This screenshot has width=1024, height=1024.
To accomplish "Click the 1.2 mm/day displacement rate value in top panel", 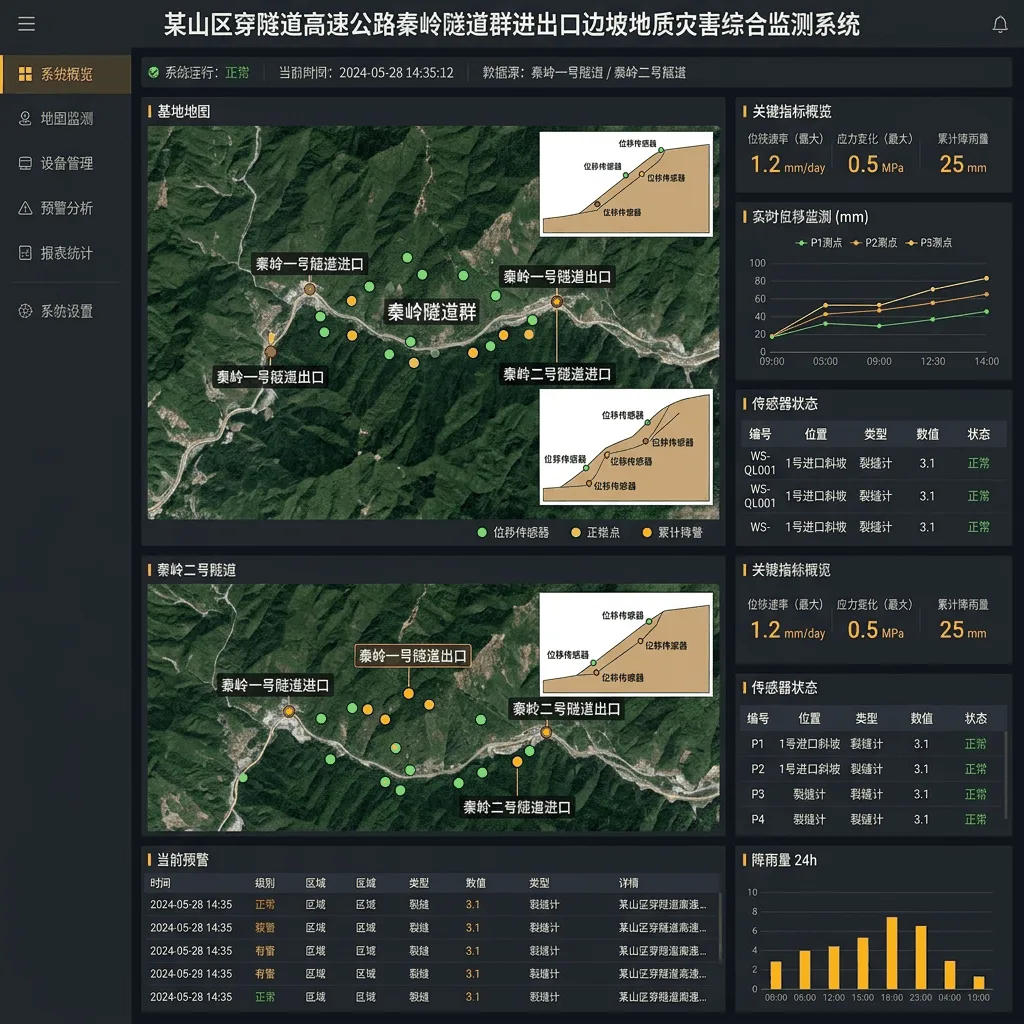I will (787, 165).
